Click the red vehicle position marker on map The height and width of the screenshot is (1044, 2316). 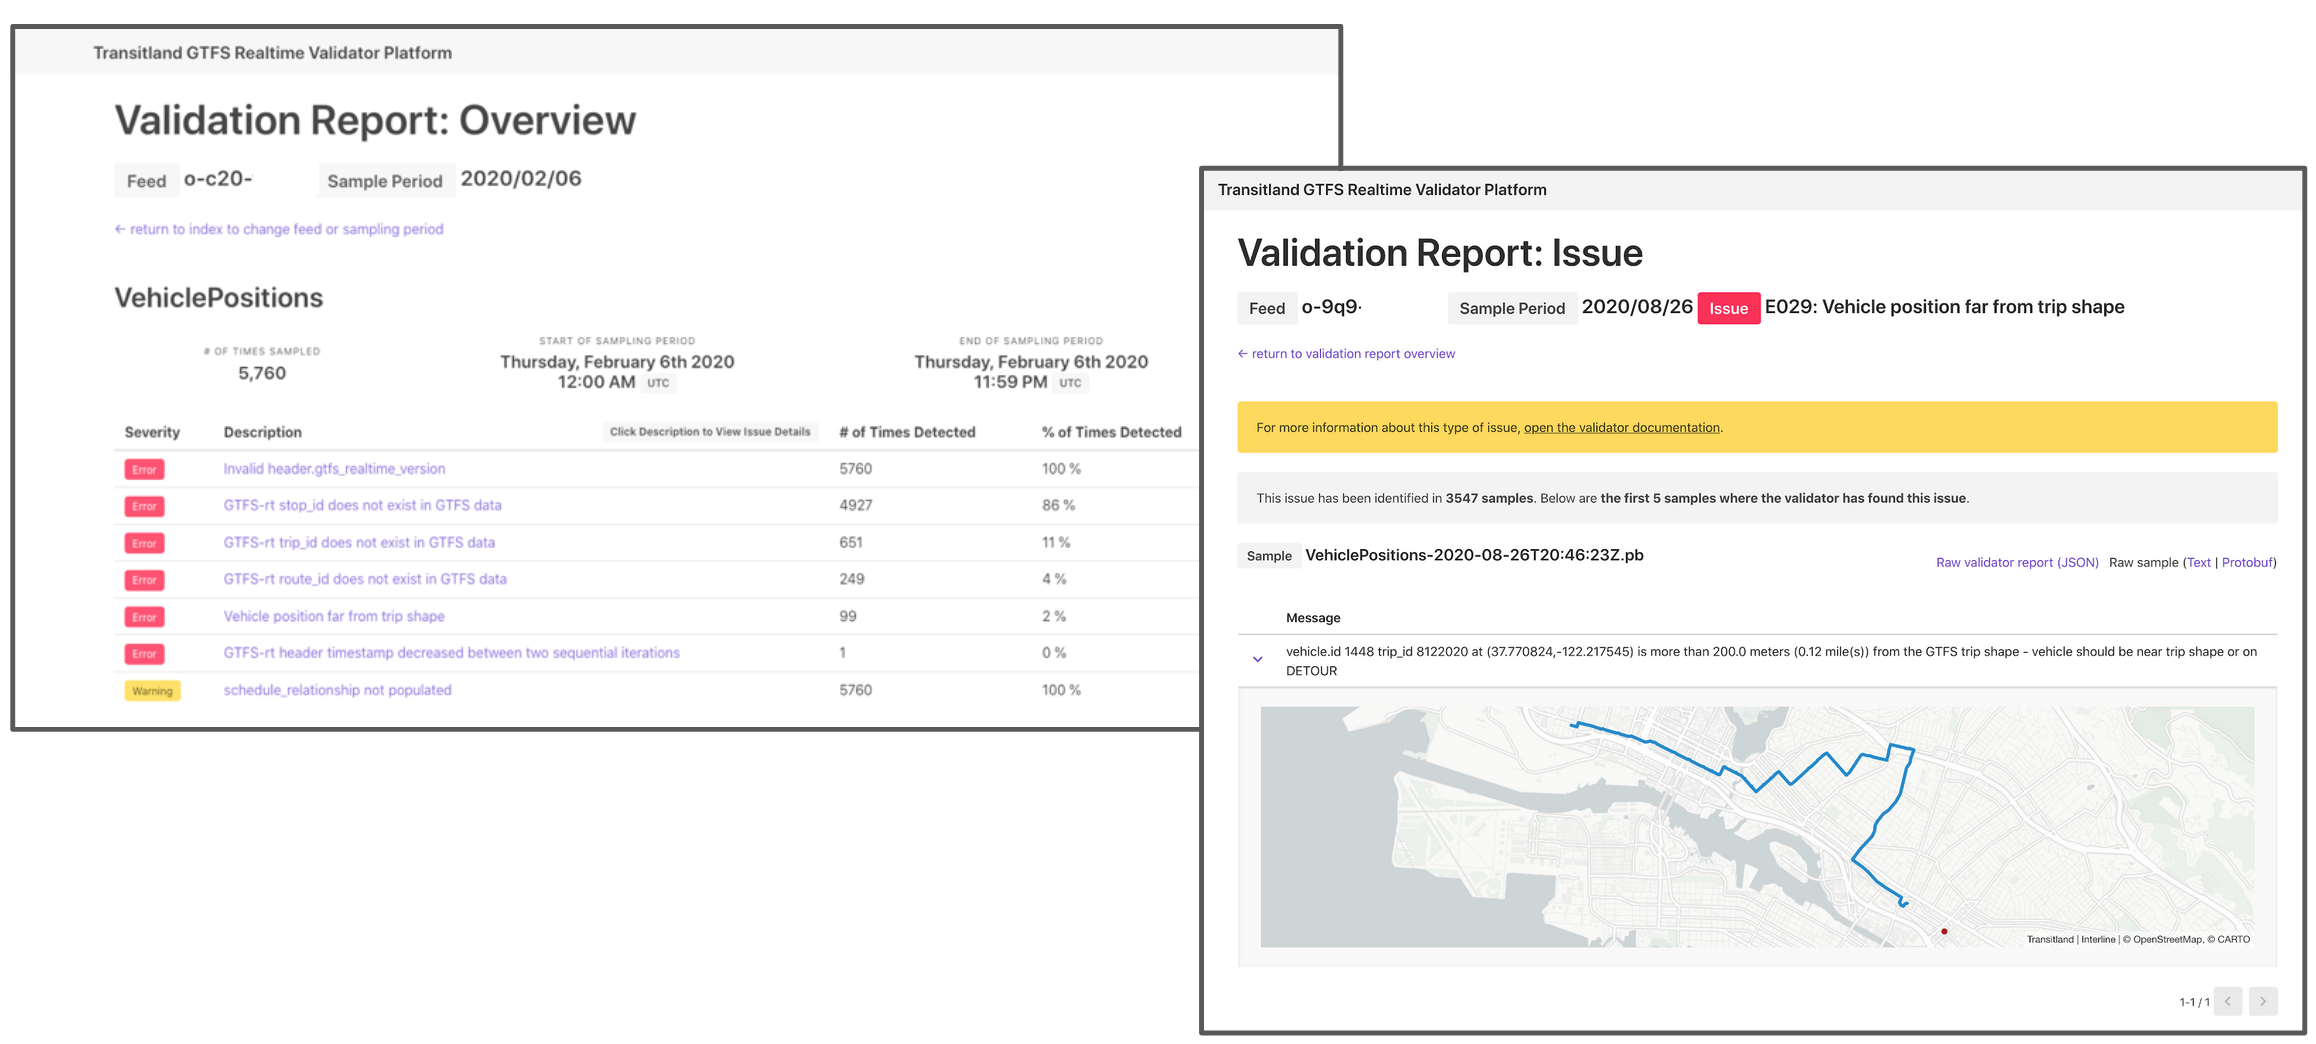click(x=1944, y=930)
